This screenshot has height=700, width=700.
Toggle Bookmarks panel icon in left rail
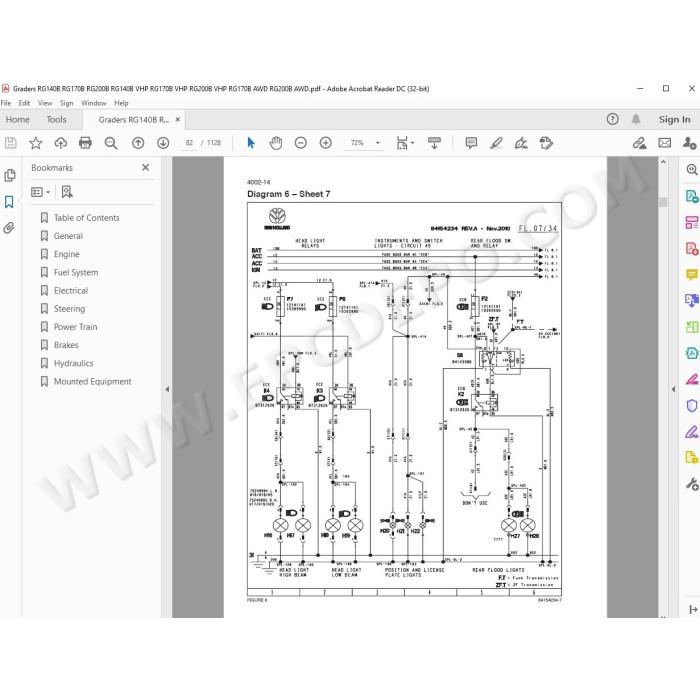[9, 202]
